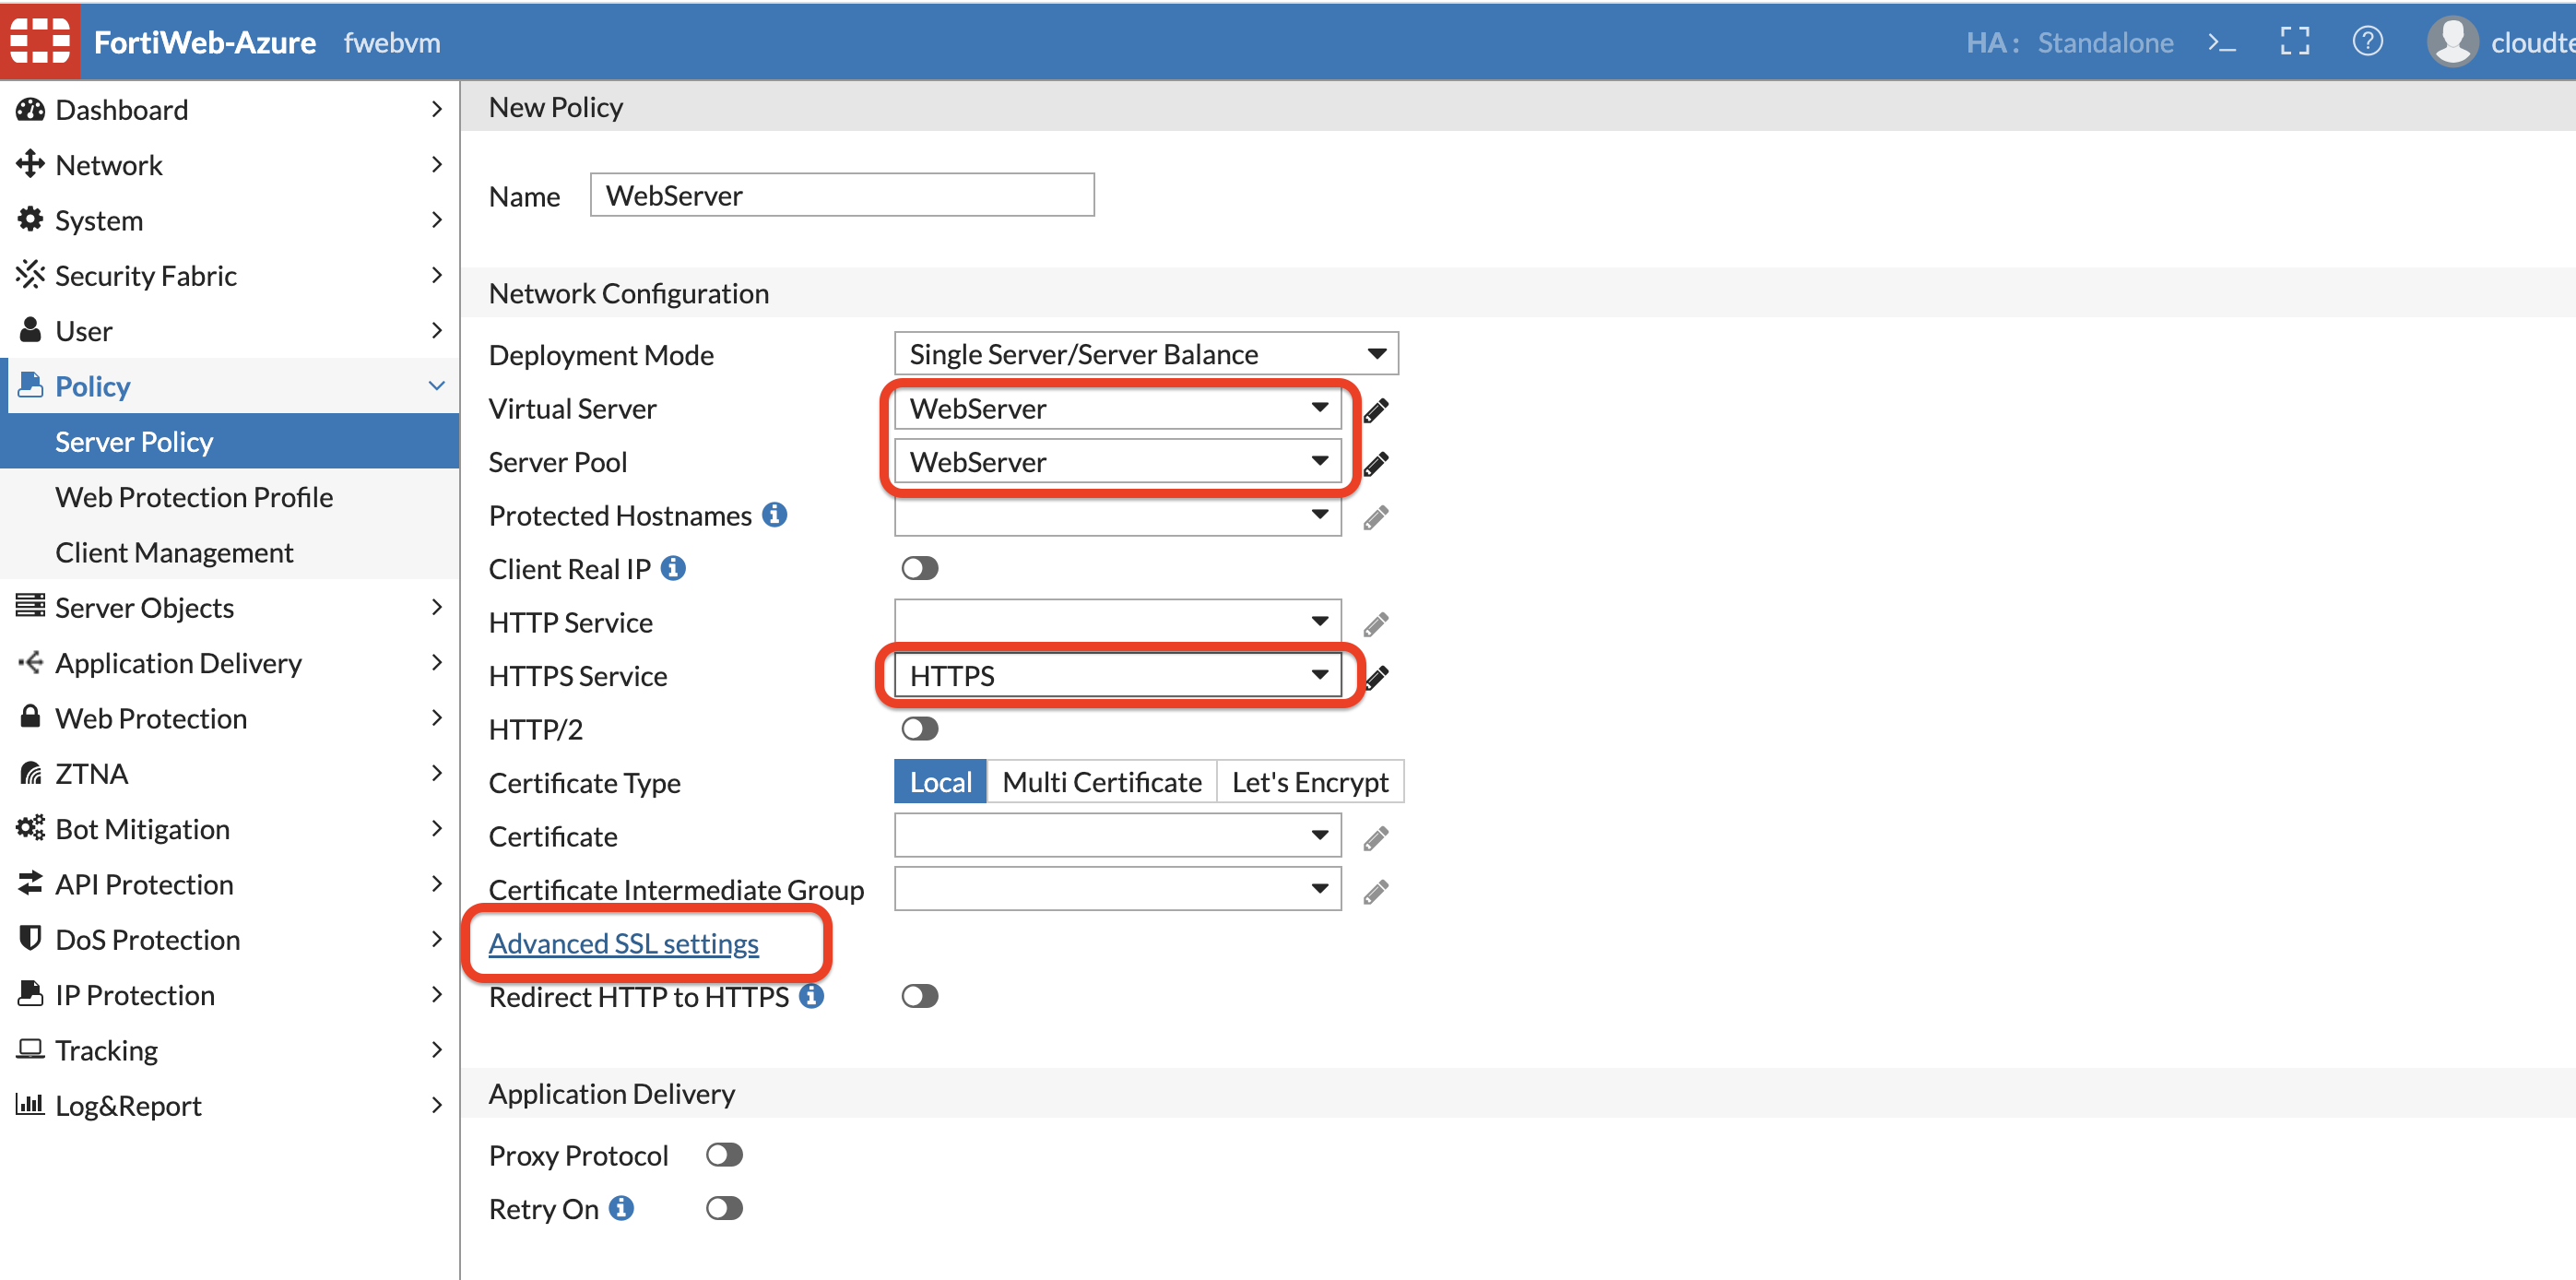Open the Protected Hostnames dropdown
2576x1280 pixels.
coord(1117,515)
